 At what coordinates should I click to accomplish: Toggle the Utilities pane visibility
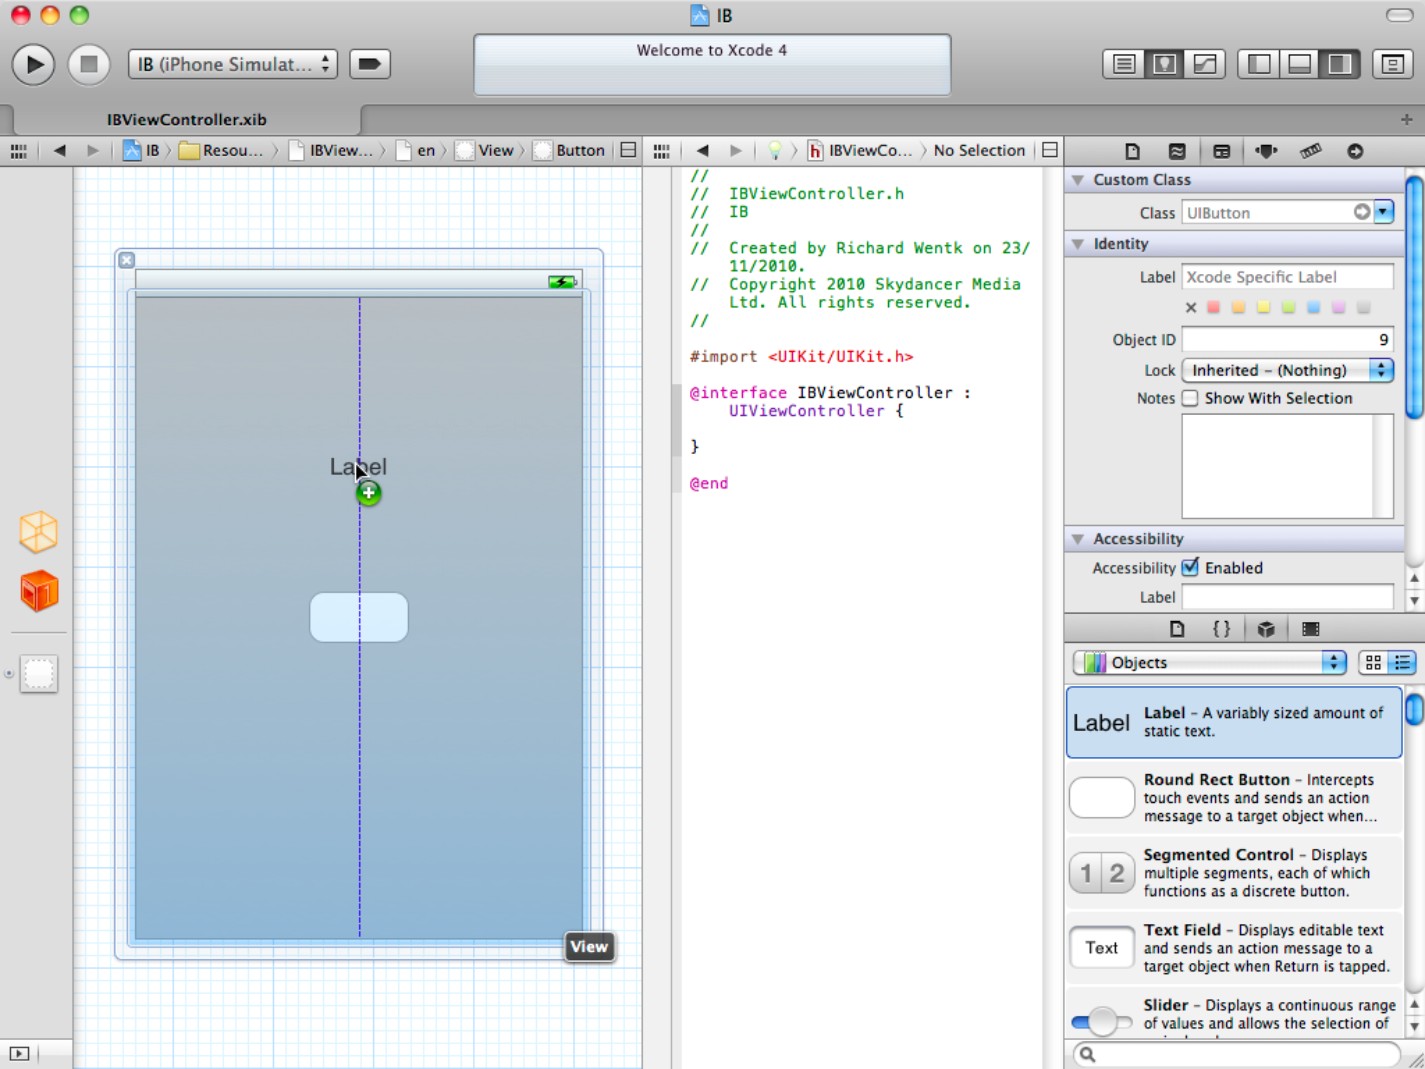coord(1340,64)
